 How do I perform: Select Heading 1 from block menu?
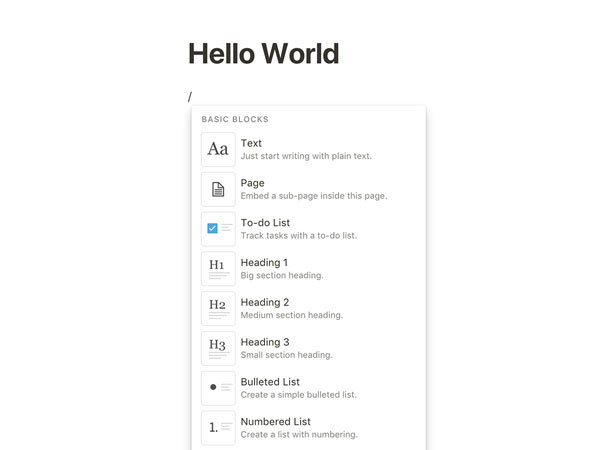coord(308,269)
